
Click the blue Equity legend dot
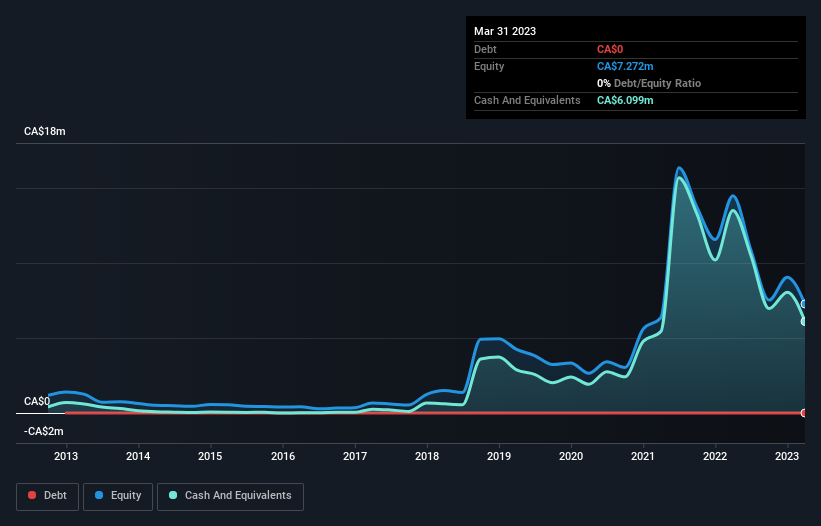[99, 495]
